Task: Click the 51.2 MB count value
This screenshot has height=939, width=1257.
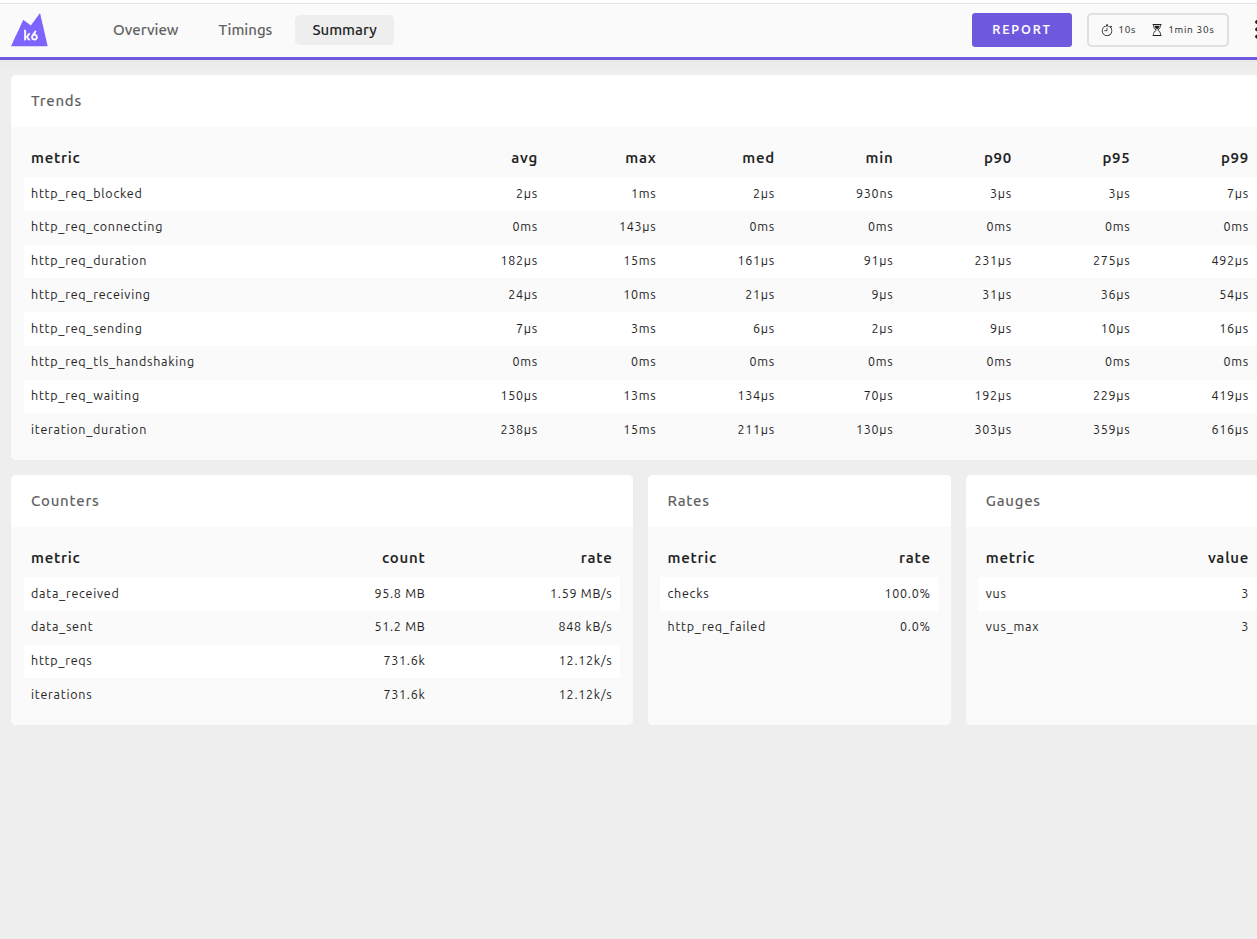Action: tap(400, 627)
